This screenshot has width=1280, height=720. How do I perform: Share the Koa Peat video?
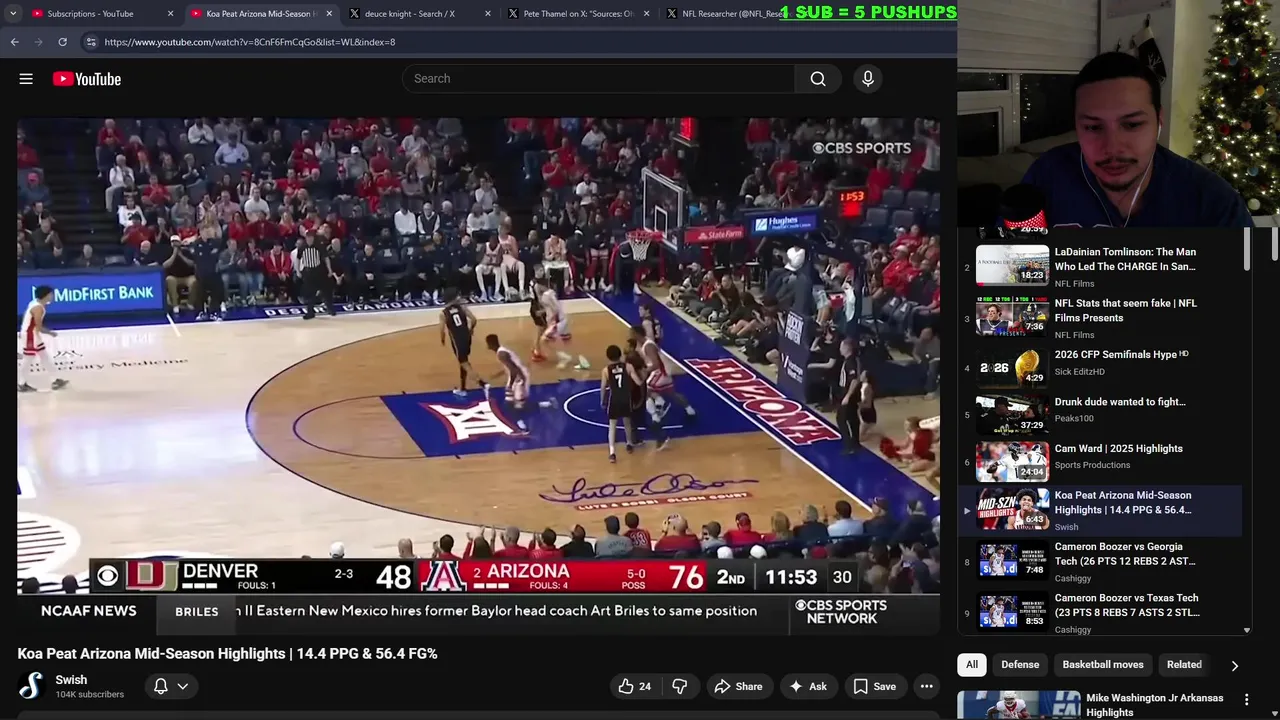point(738,686)
